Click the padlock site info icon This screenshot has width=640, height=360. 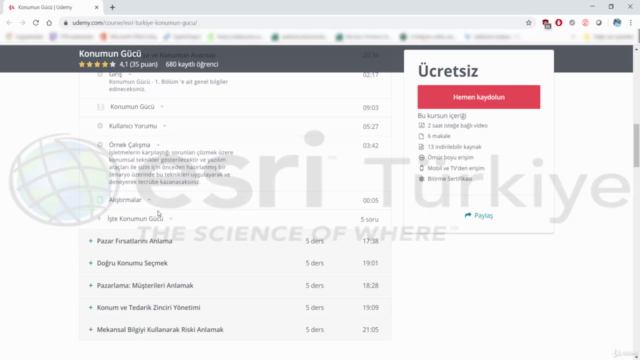(x=65, y=23)
